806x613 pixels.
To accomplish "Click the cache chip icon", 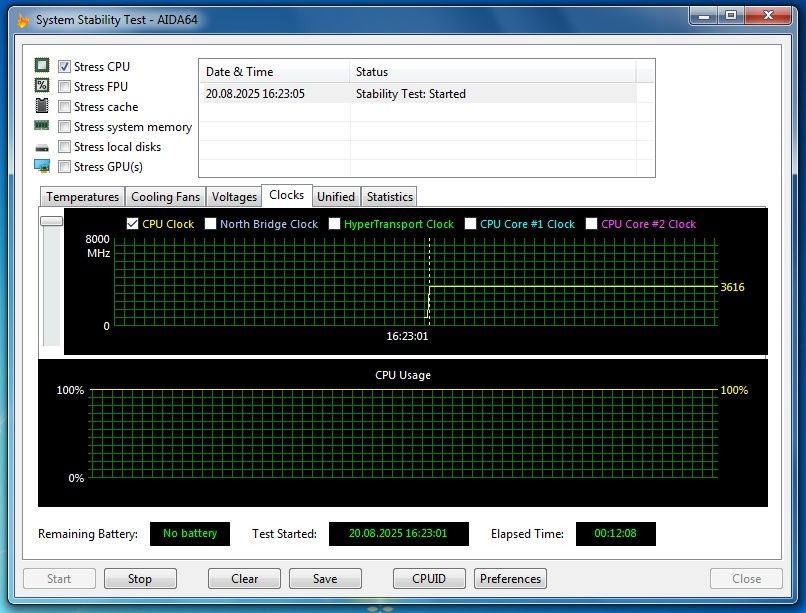I will coord(42,106).
